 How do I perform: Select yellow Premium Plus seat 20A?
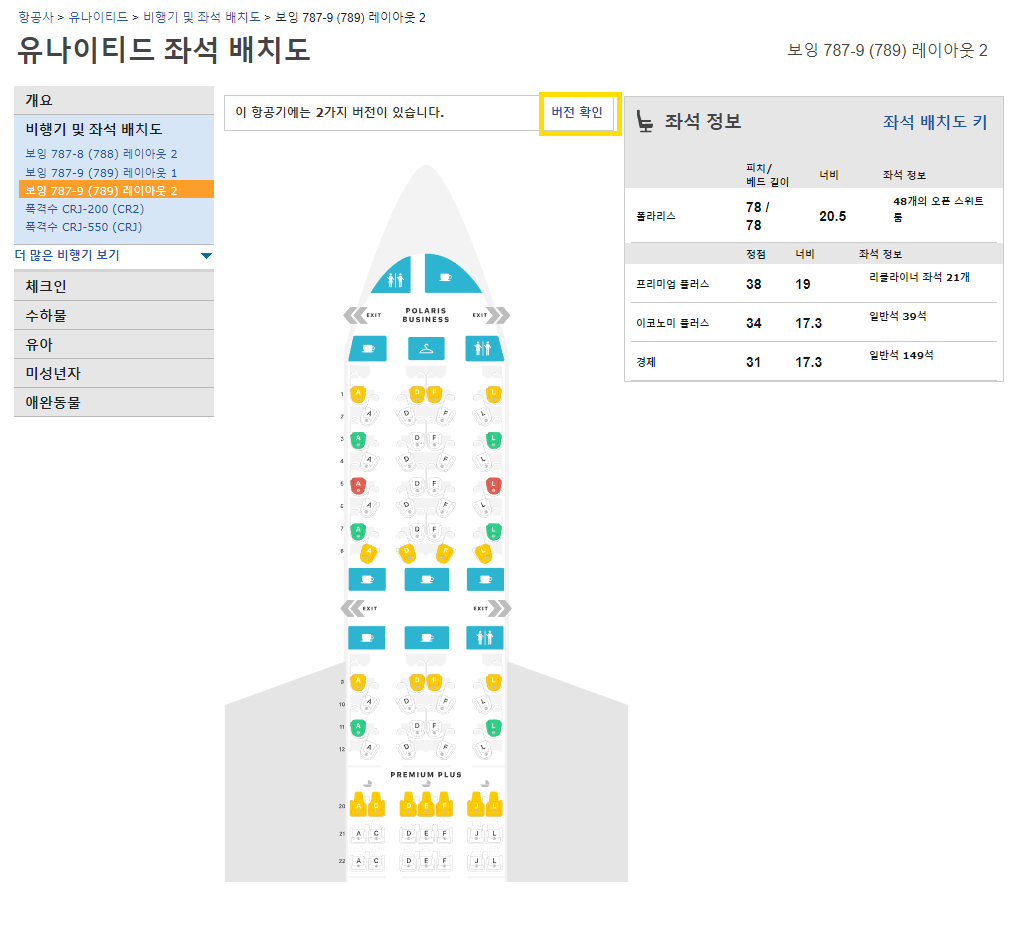coord(358,805)
